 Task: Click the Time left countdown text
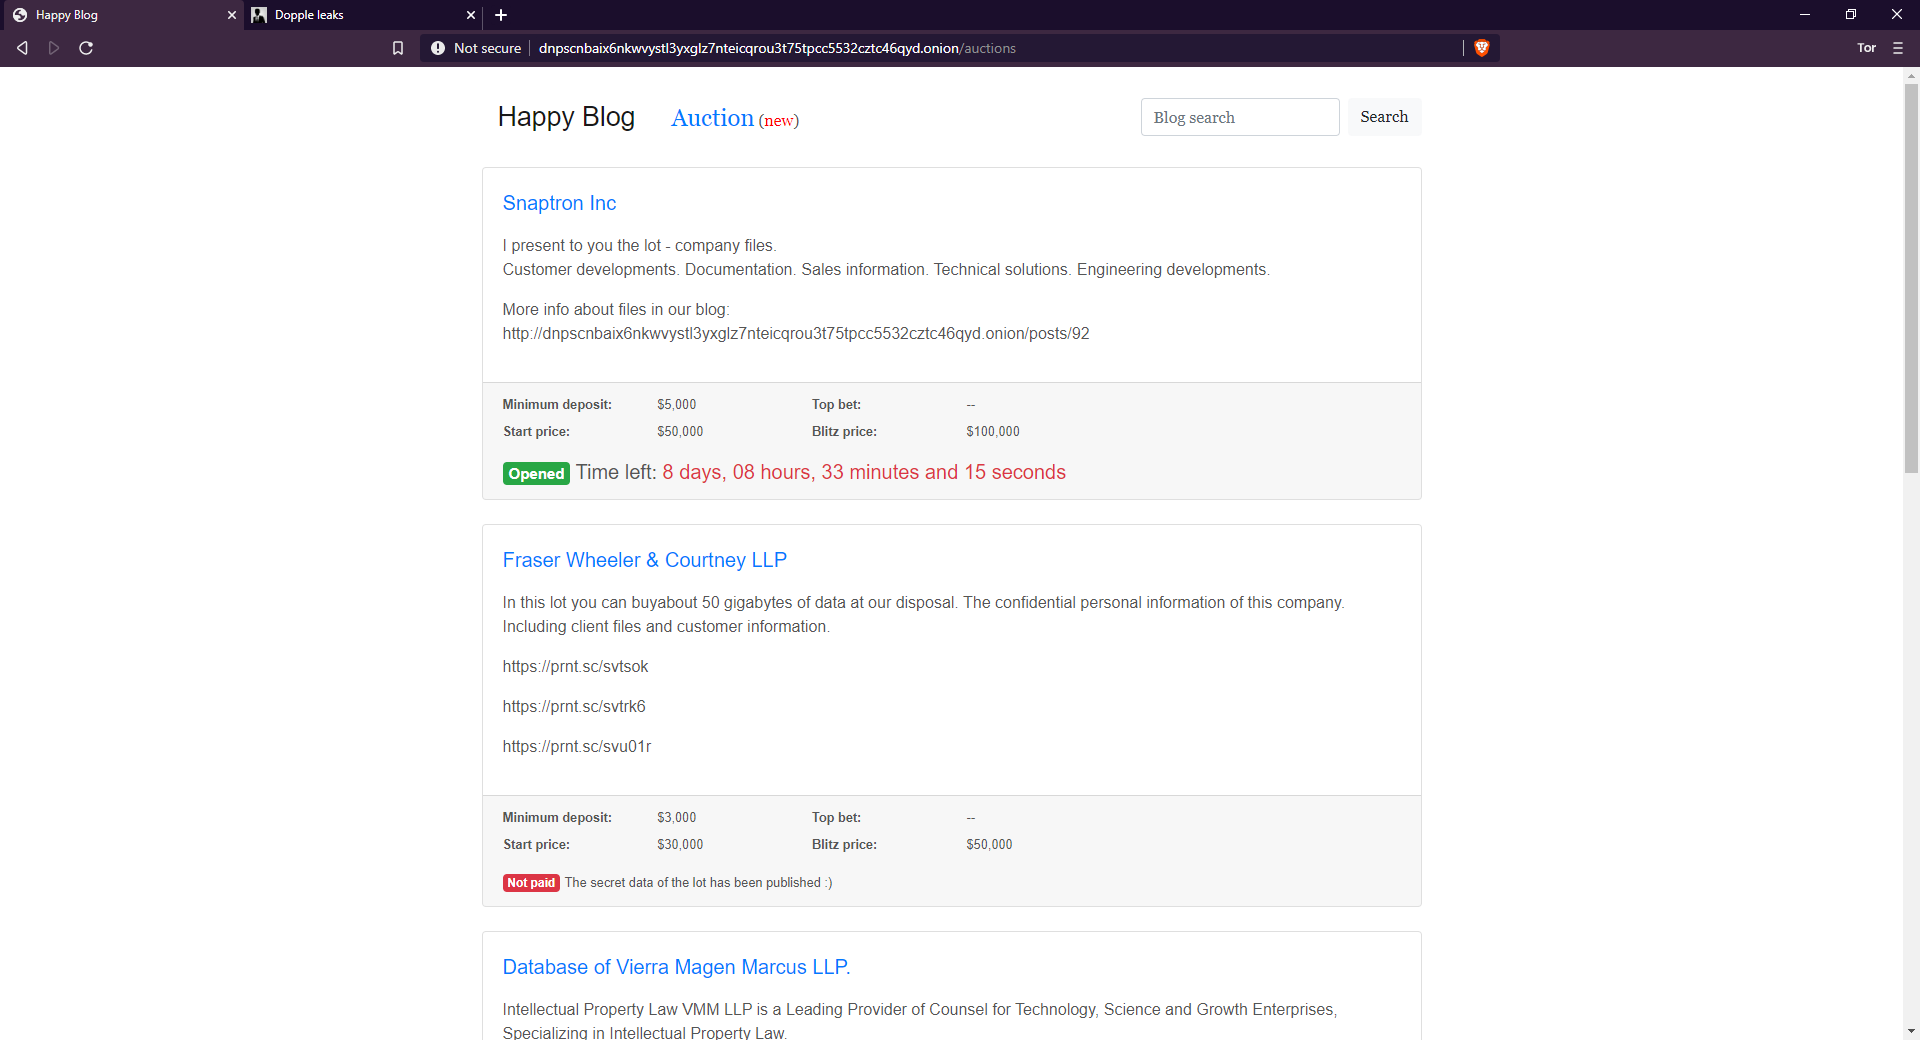point(864,472)
